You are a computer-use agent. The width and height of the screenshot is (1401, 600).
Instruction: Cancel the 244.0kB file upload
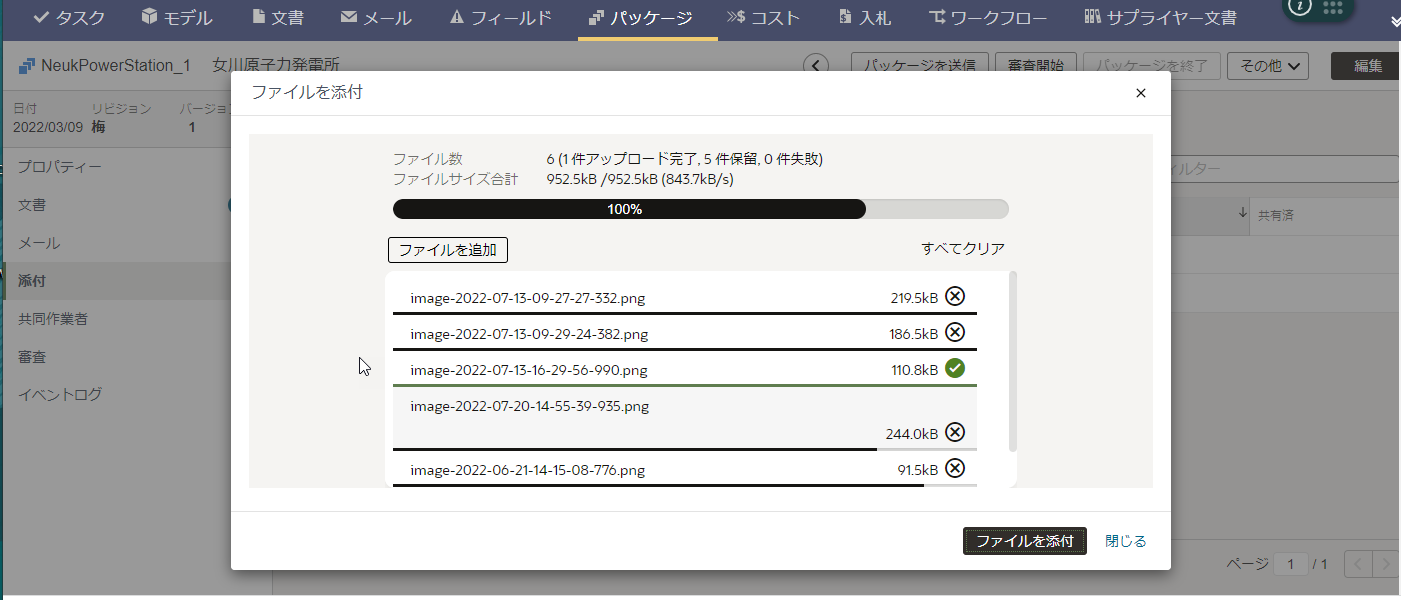pos(955,432)
